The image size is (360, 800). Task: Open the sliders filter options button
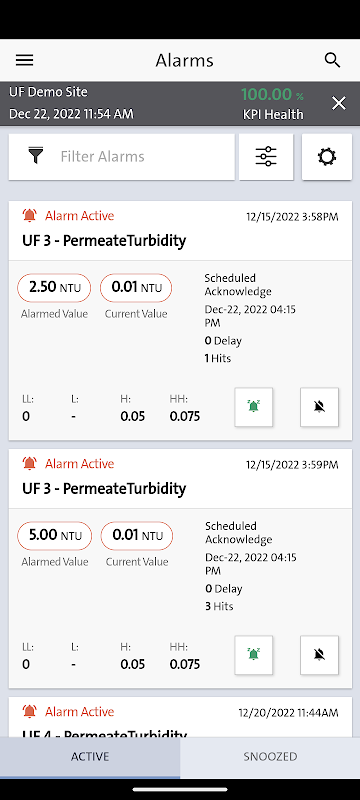(266, 157)
